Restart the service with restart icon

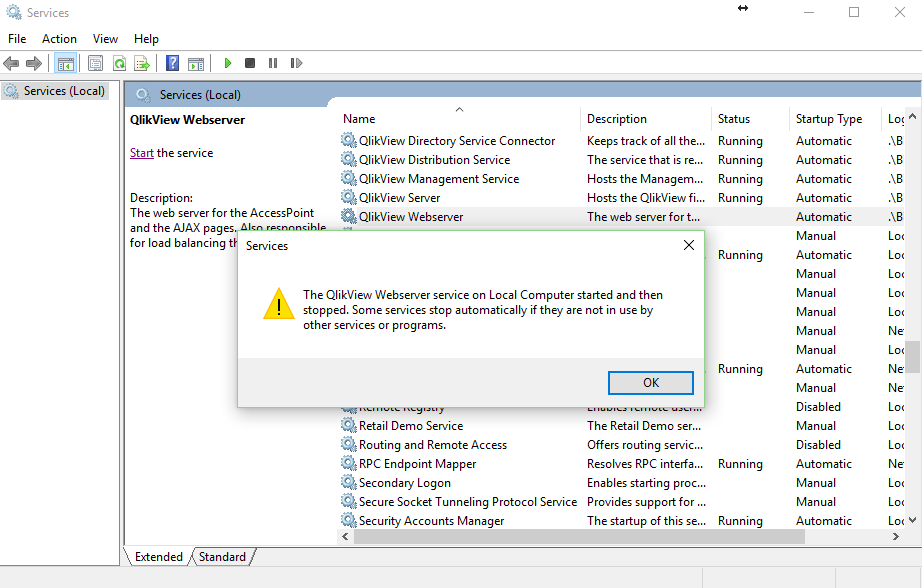(x=296, y=63)
